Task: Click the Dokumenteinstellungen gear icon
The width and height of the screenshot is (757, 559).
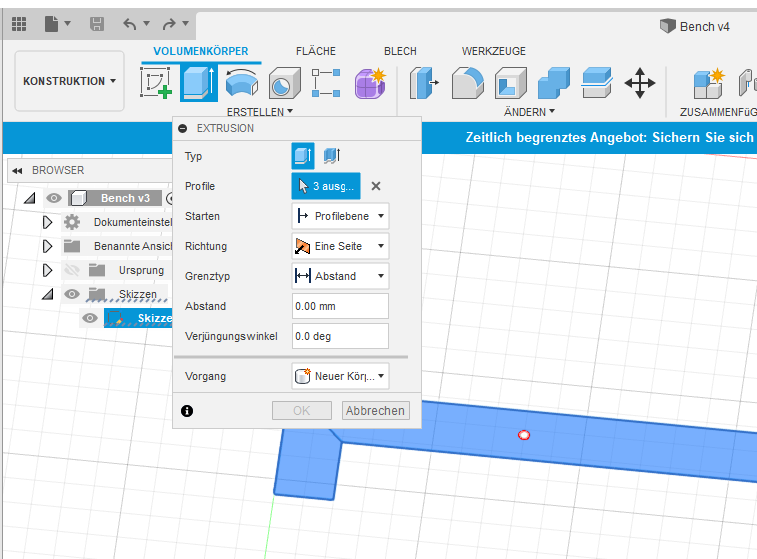Action: coord(72,222)
